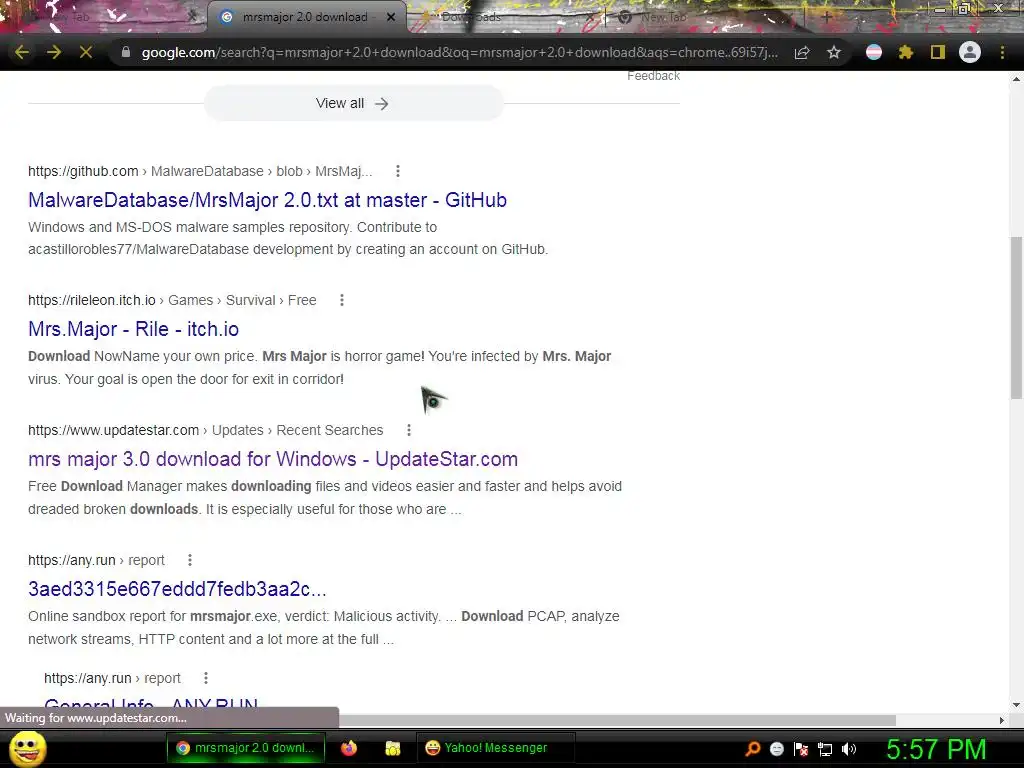Open the yellow folder taskbar icon
The image size is (1024, 768).
(392, 748)
